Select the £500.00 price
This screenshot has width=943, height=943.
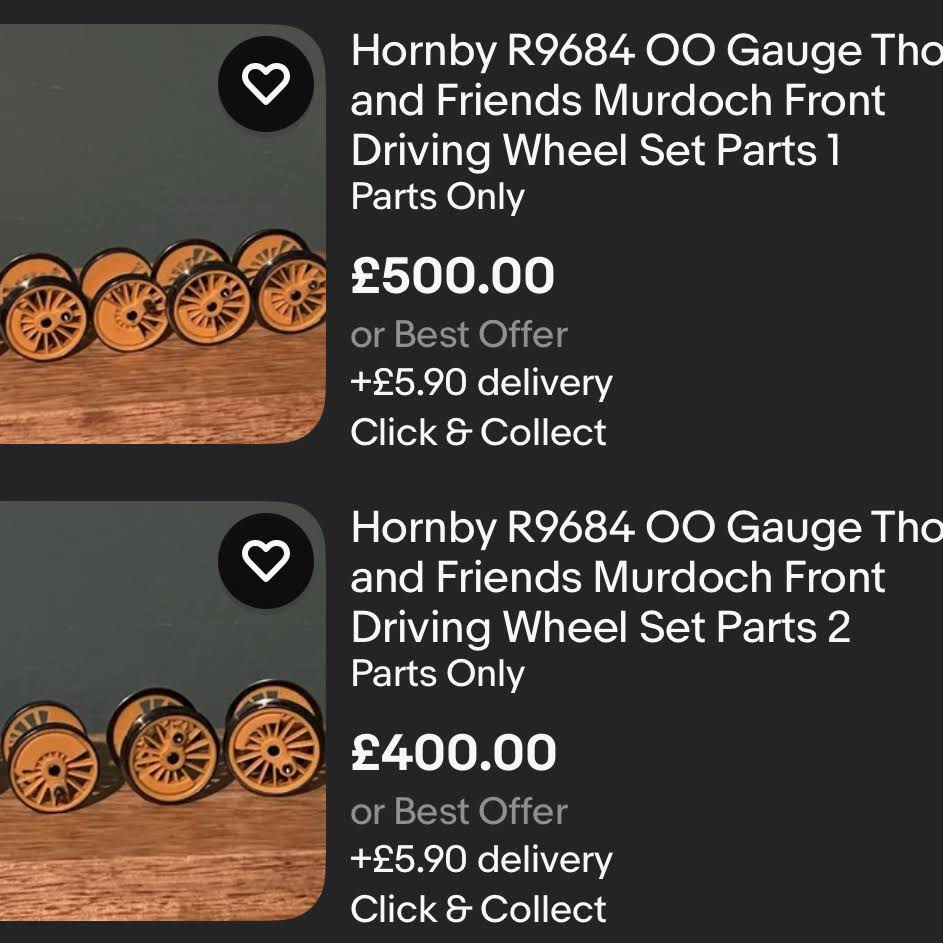pyautogui.click(x=452, y=275)
